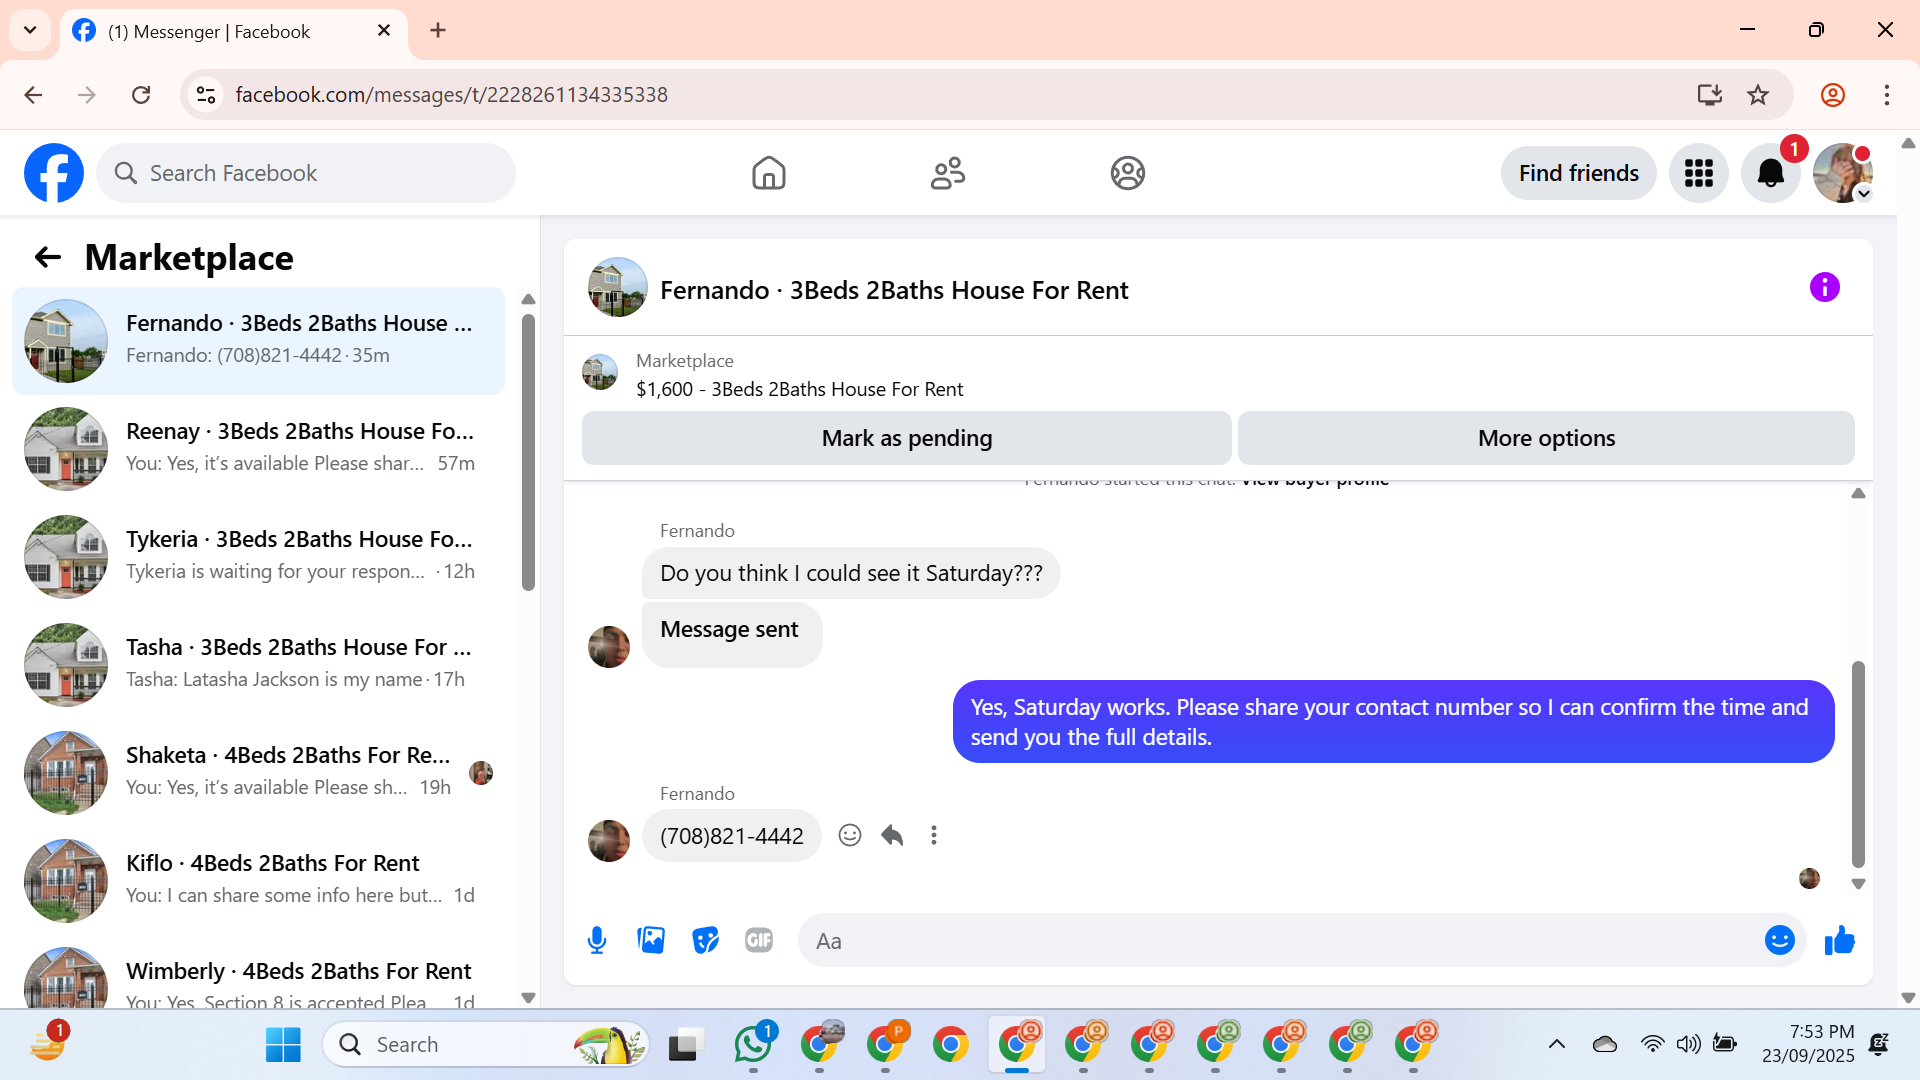1920x1080 pixels.
Task: Click the Windows taskbar Search box
Action: (x=486, y=1045)
